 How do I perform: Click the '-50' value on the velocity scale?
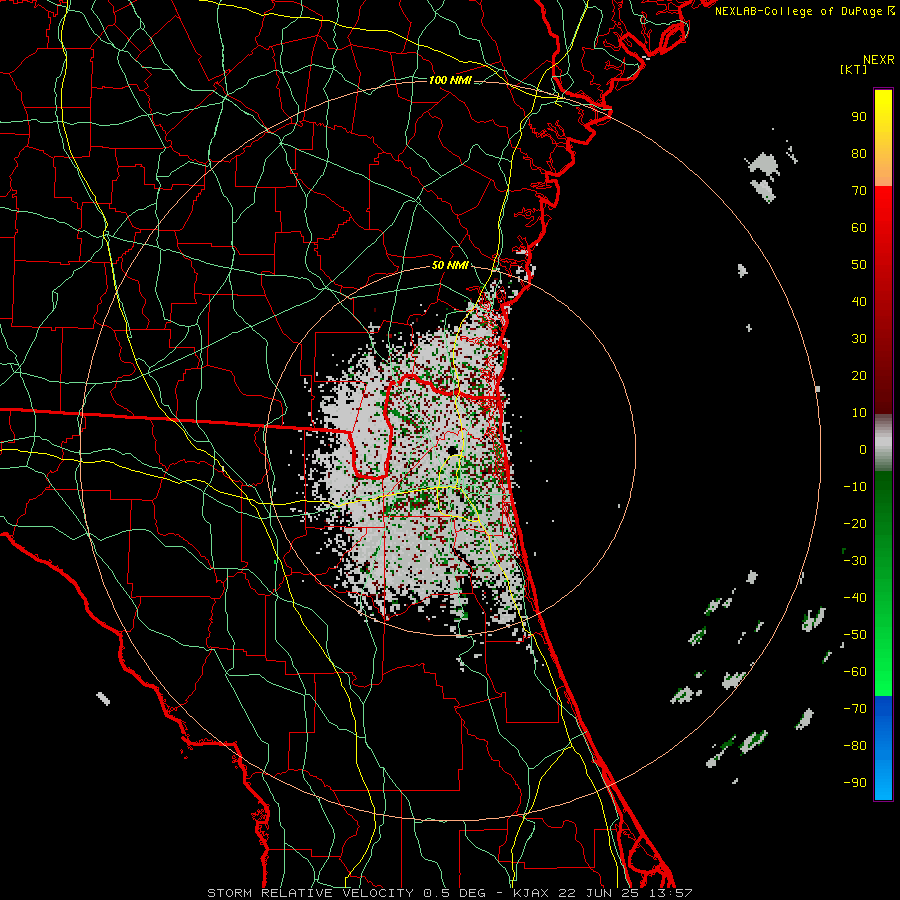click(855, 635)
